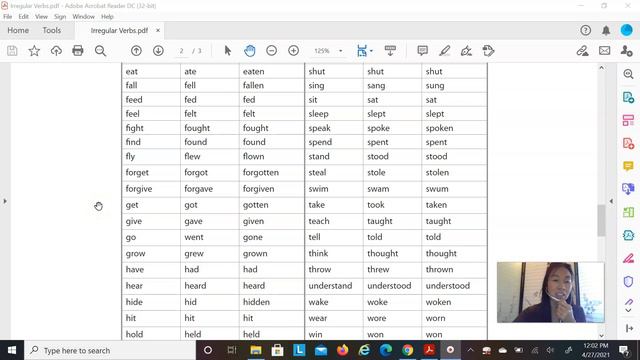Choose the Selection arrow tool
The image size is (640, 360).
(x=228, y=51)
